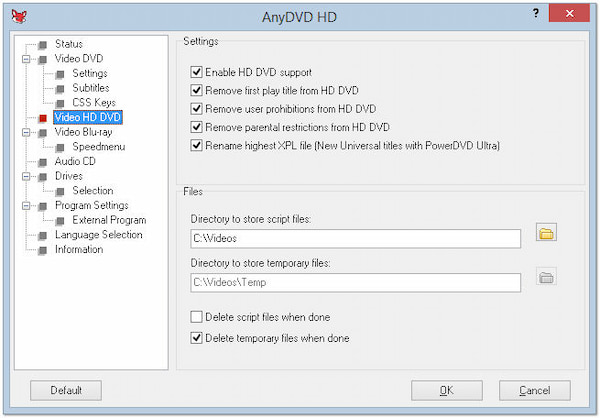Image resolution: width=600 pixels, height=418 pixels.
Task: Click the gray icon beside Subtitles
Action: (60, 89)
